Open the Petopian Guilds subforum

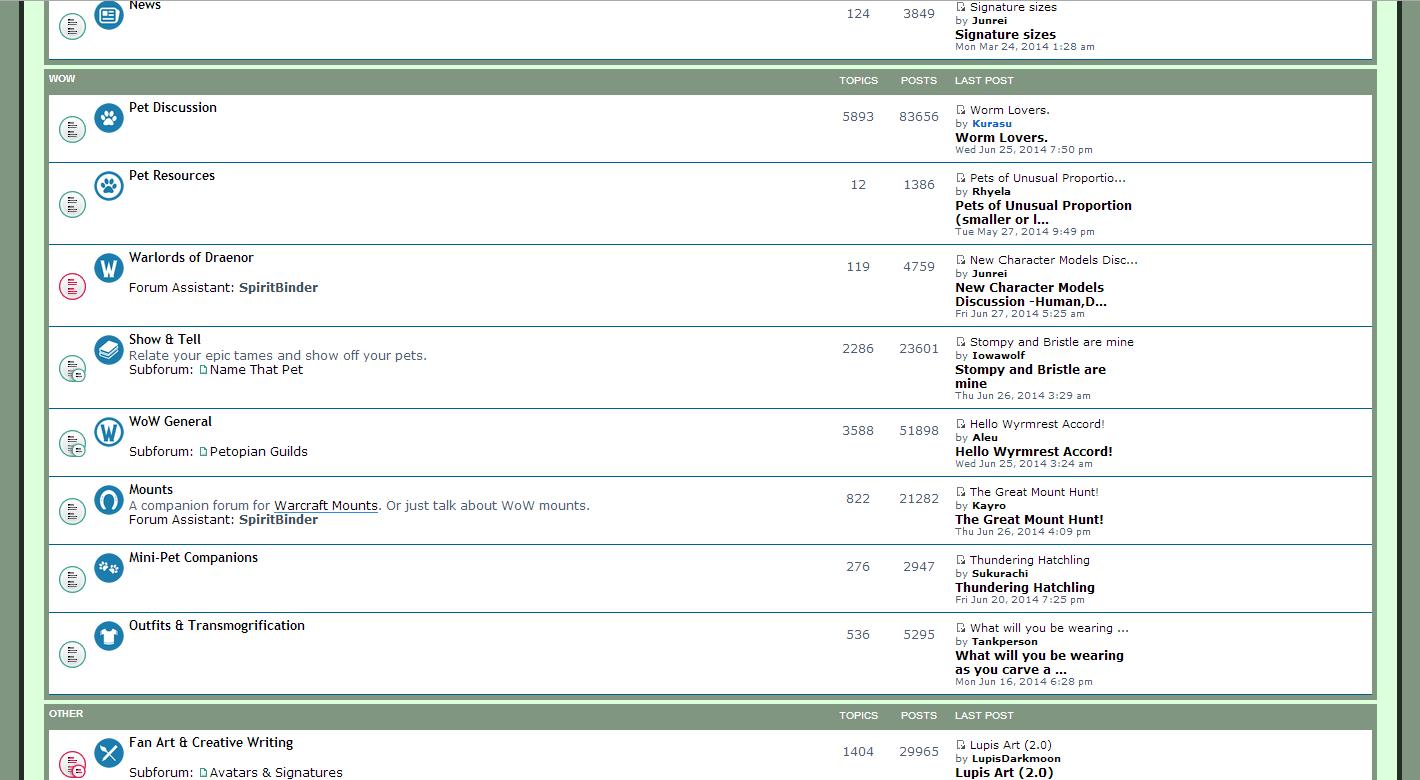(x=258, y=452)
